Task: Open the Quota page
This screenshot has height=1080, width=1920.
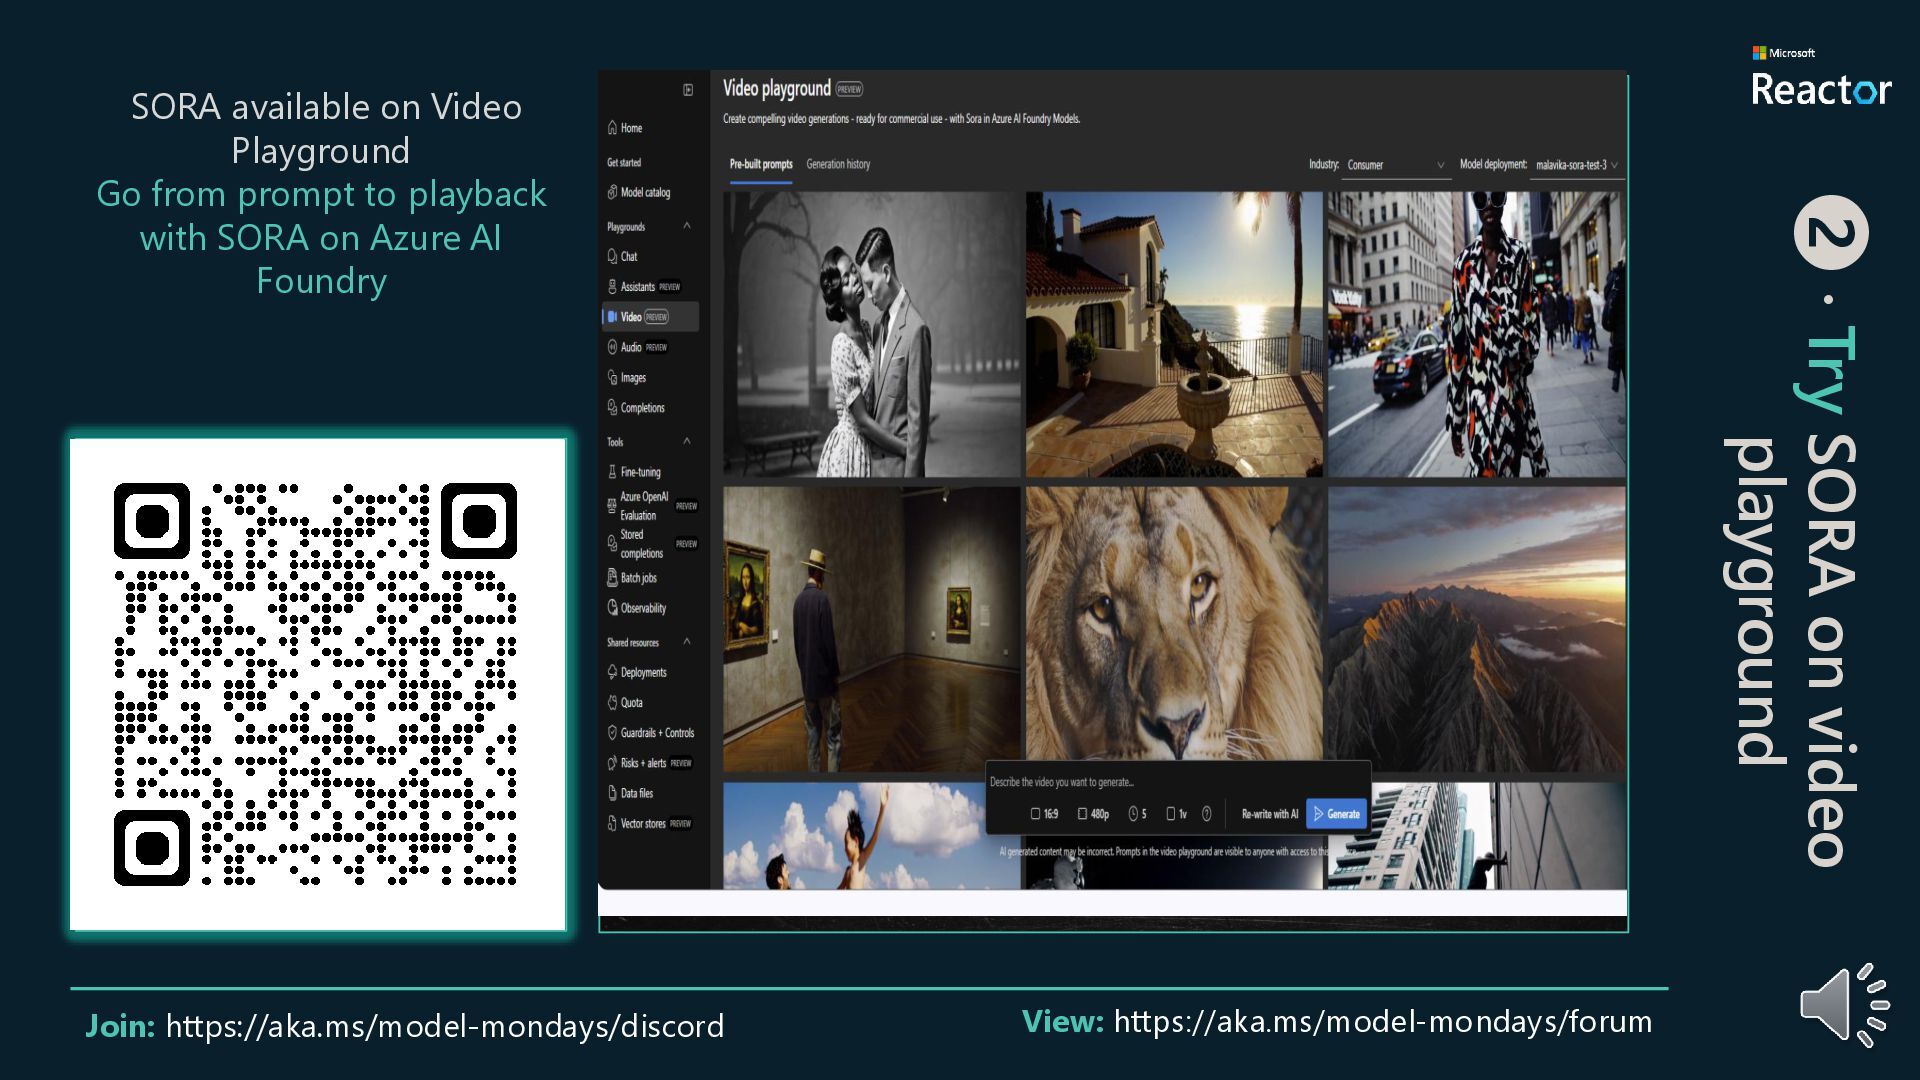Action: (625, 702)
